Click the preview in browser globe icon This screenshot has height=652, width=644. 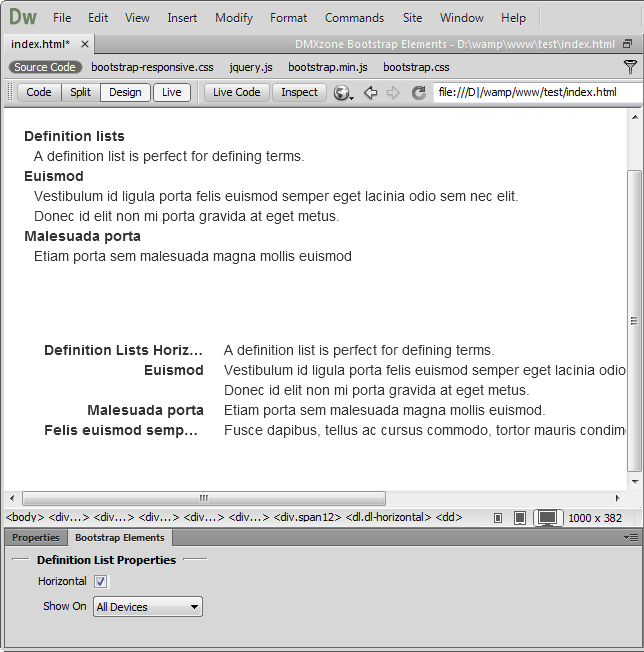342,92
